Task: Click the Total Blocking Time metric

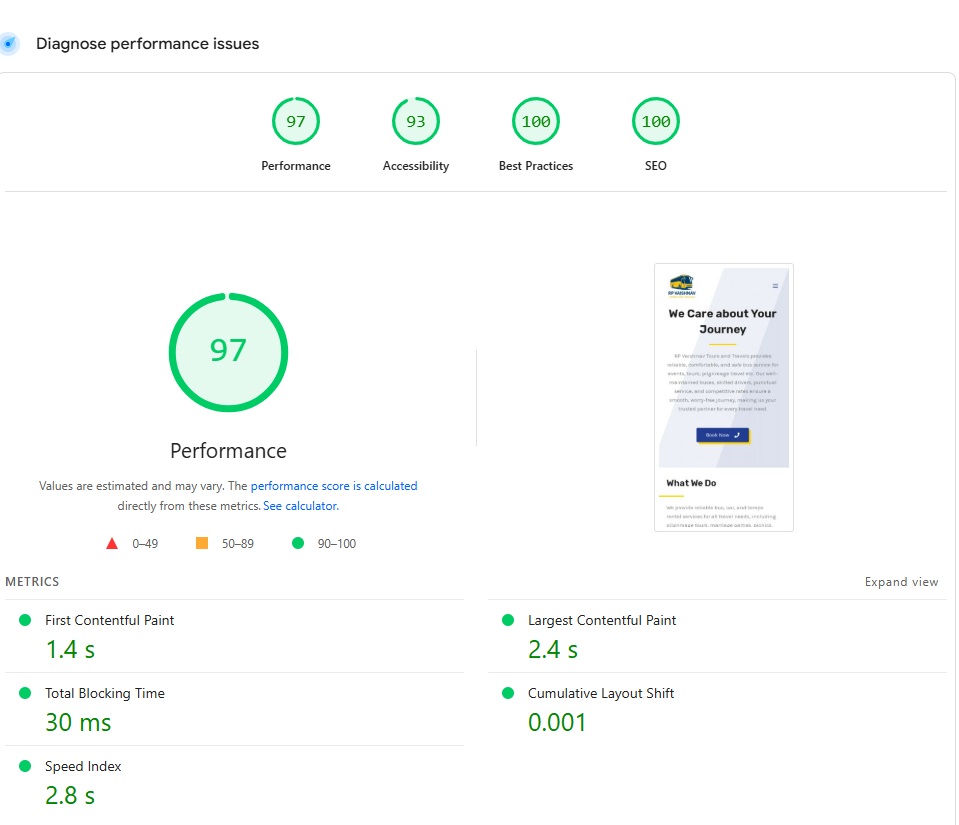Action: coord(104,693)
